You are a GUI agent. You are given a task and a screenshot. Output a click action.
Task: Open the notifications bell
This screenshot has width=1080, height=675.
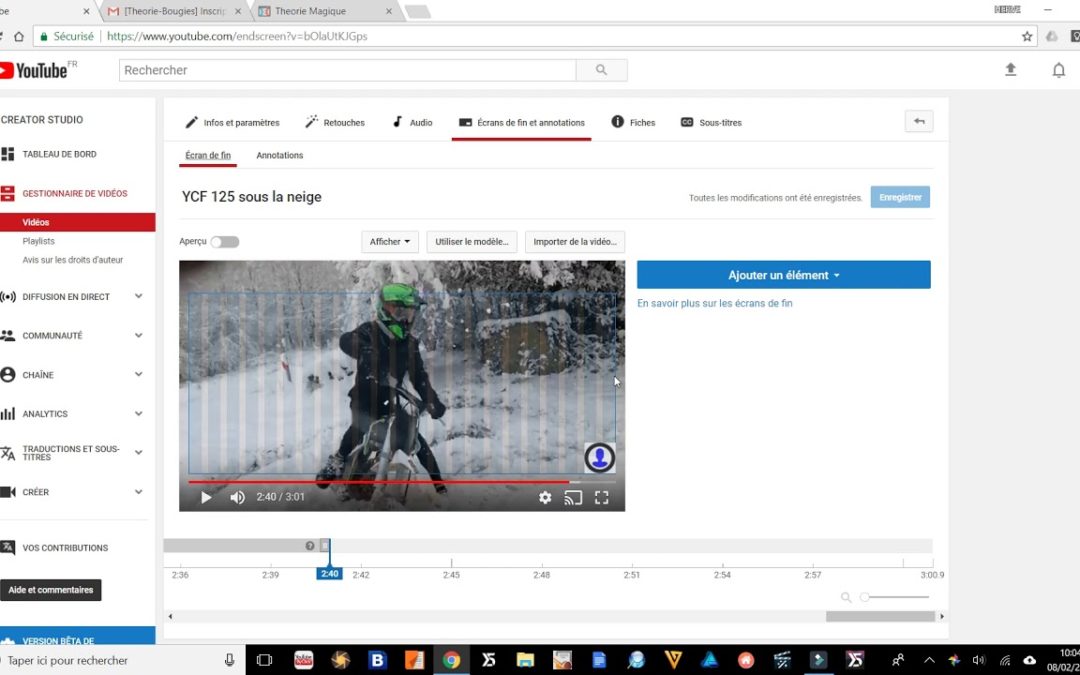[x=1058, y=70]
